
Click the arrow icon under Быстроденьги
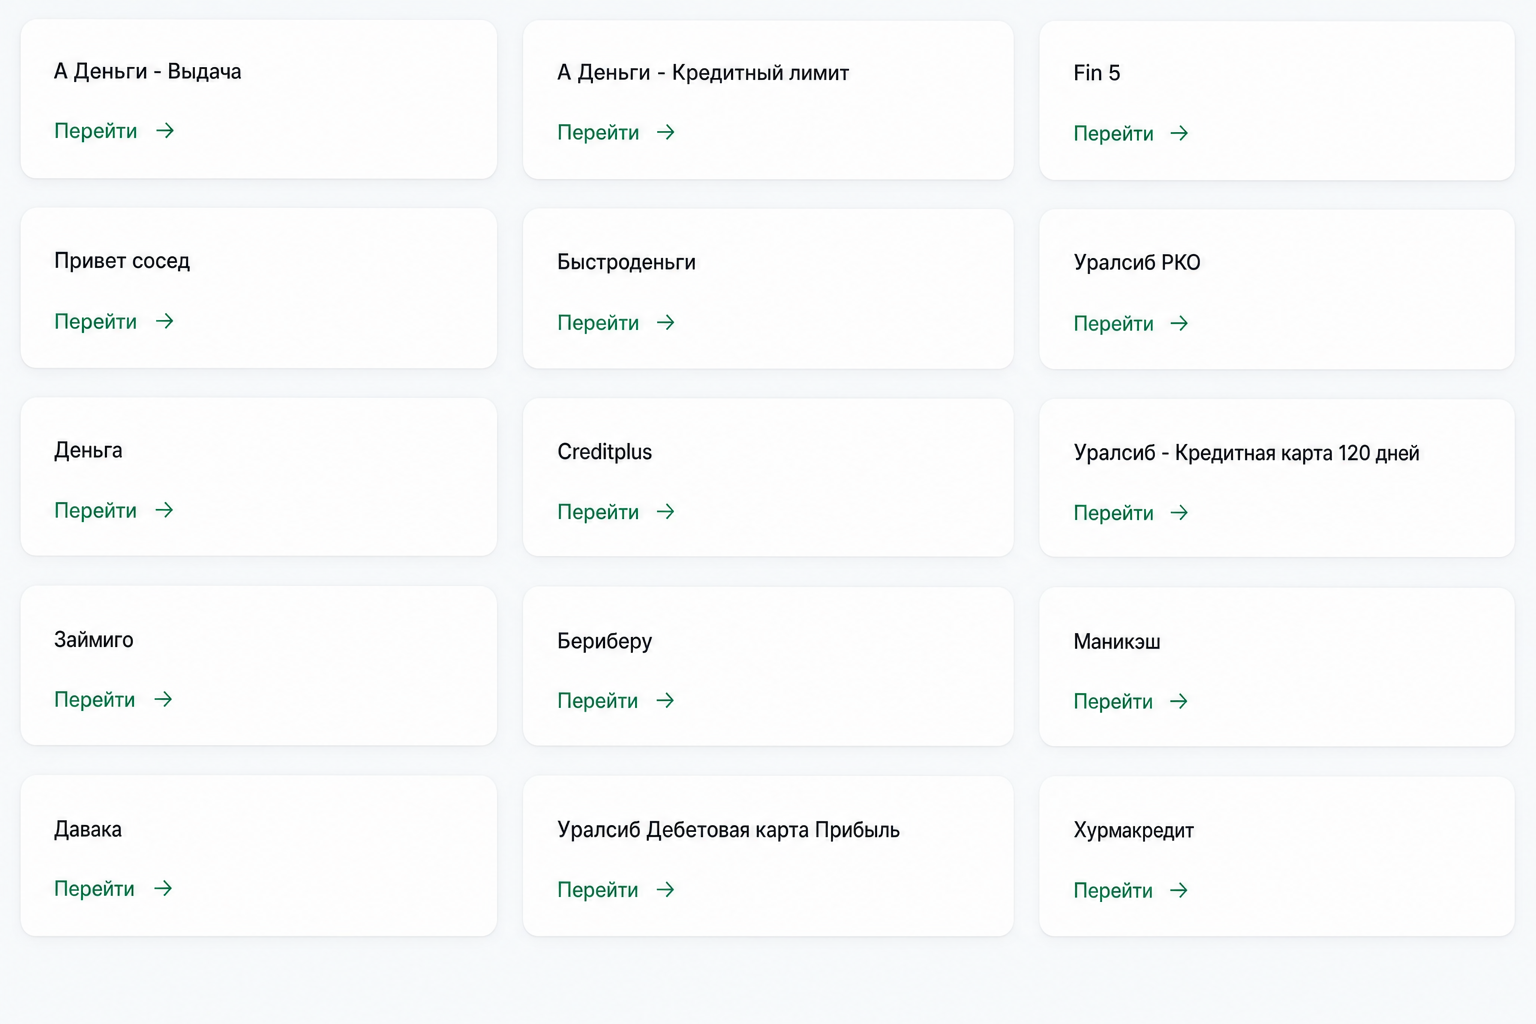tap(666, 322)
